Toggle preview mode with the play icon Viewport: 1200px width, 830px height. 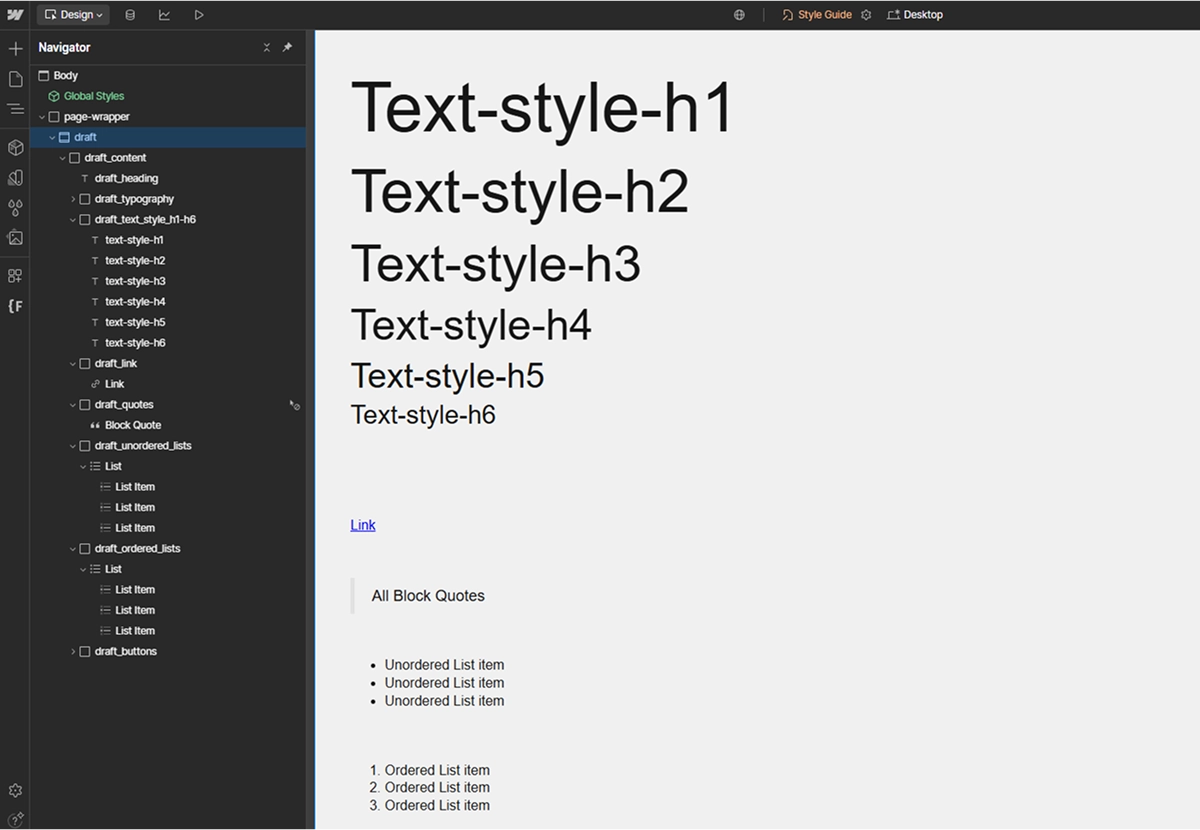coord(198,14)
